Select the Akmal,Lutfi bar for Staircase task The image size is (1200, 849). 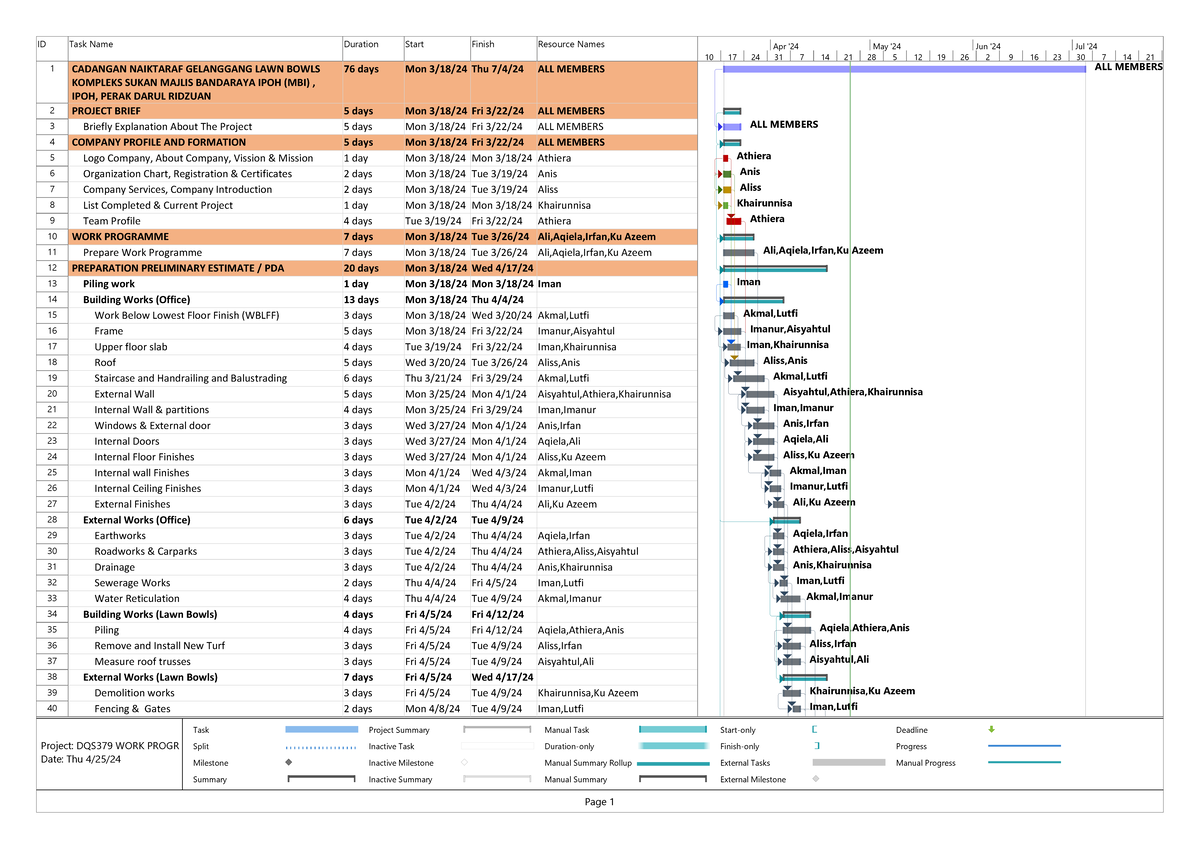[x=748, y=378]
